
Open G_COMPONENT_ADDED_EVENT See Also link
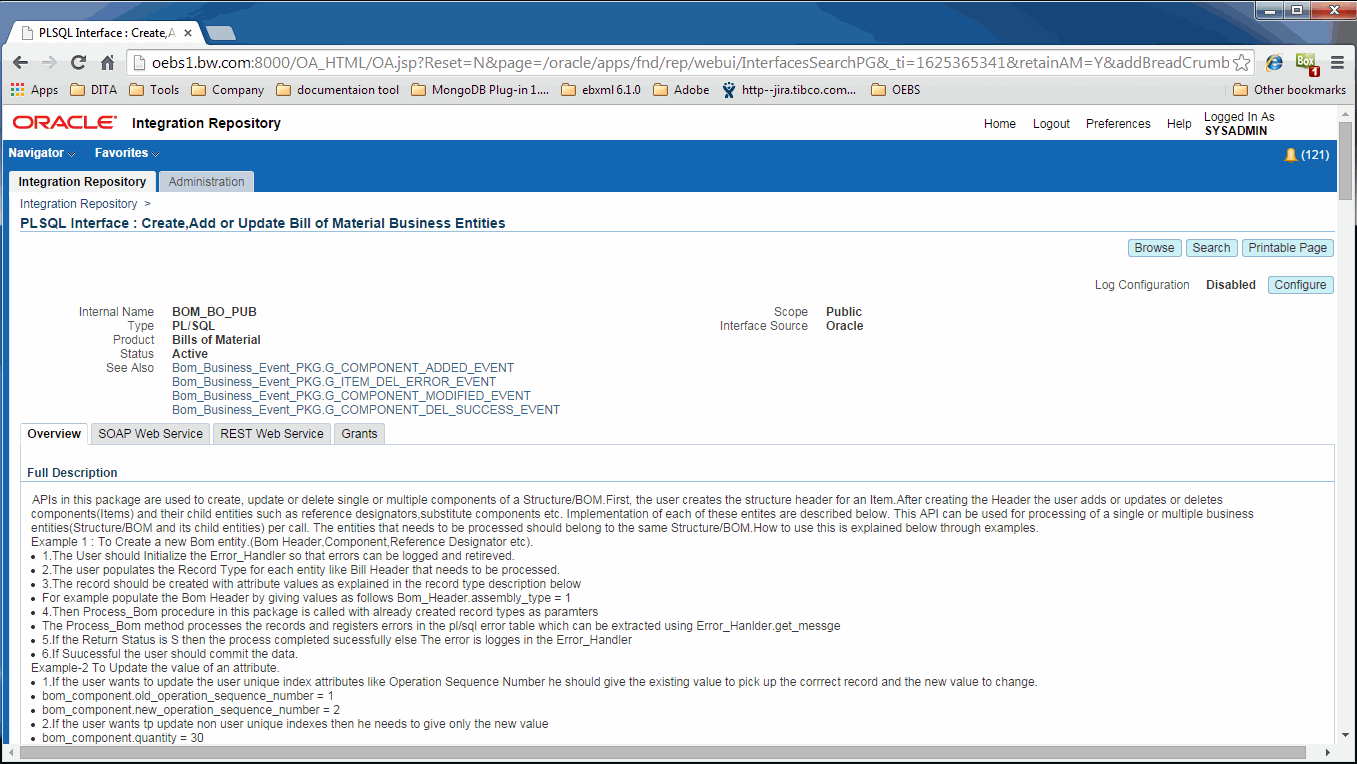click(343, 368)
